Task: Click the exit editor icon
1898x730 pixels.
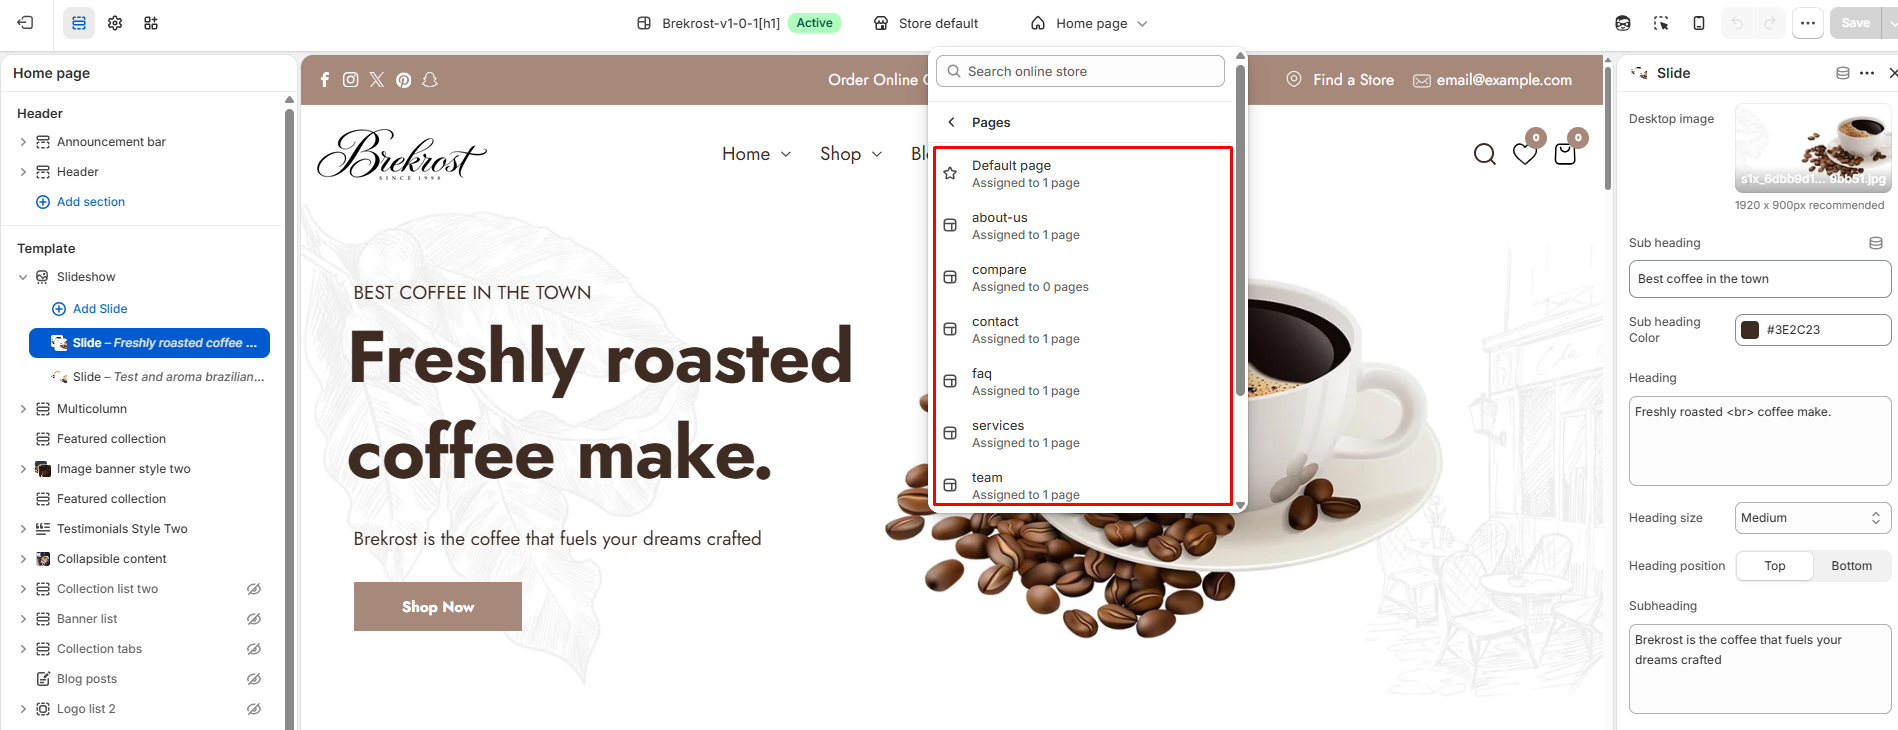Action: click(26, 23)
